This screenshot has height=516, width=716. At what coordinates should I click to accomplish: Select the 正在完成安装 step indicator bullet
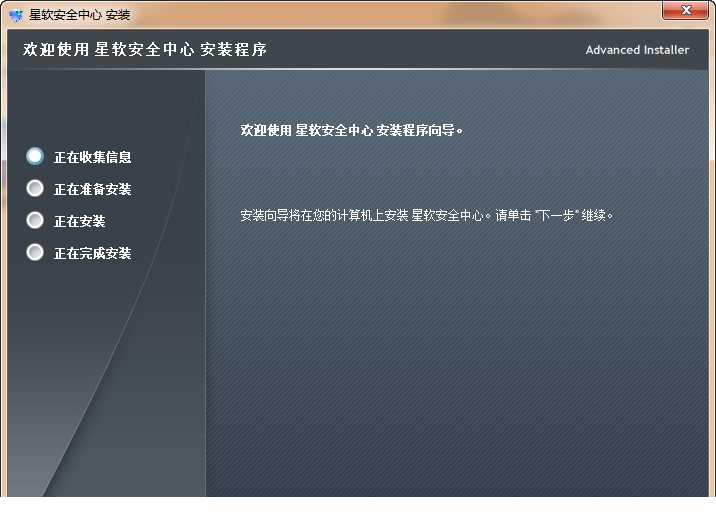[36, 252]
